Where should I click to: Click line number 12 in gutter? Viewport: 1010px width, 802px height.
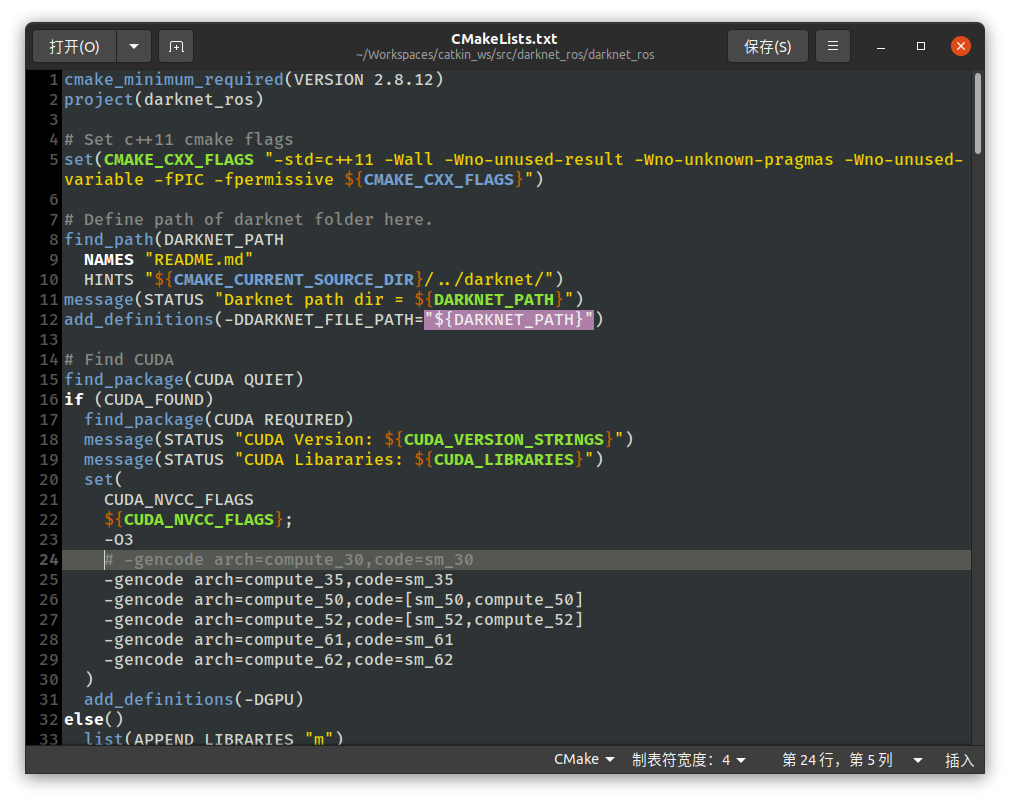coord(49,319)
